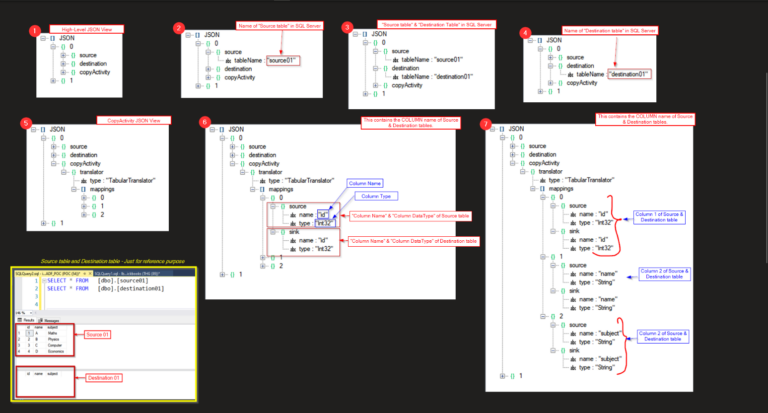This screenshot has width=768, height=413.
Task: Click the object icon beside destination in view 1
Action: coord(73,64)
